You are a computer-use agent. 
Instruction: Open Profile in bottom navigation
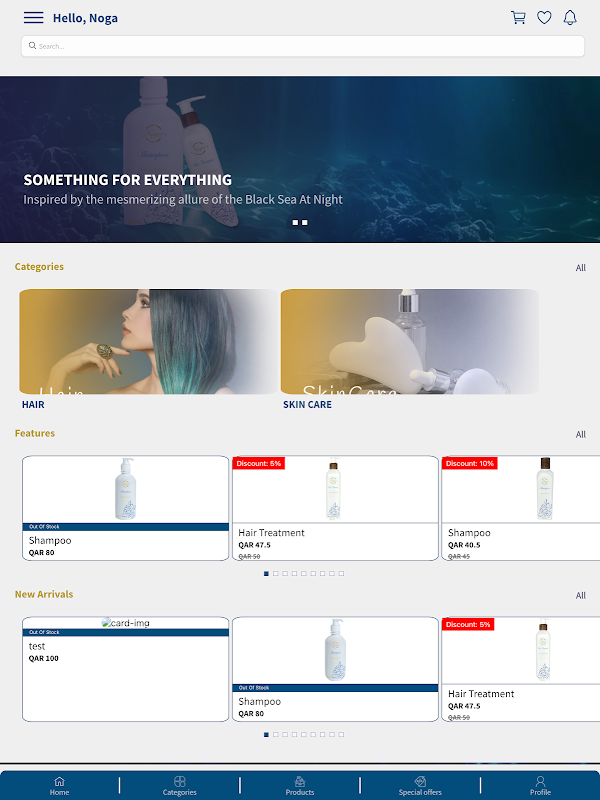pos(540,786)
